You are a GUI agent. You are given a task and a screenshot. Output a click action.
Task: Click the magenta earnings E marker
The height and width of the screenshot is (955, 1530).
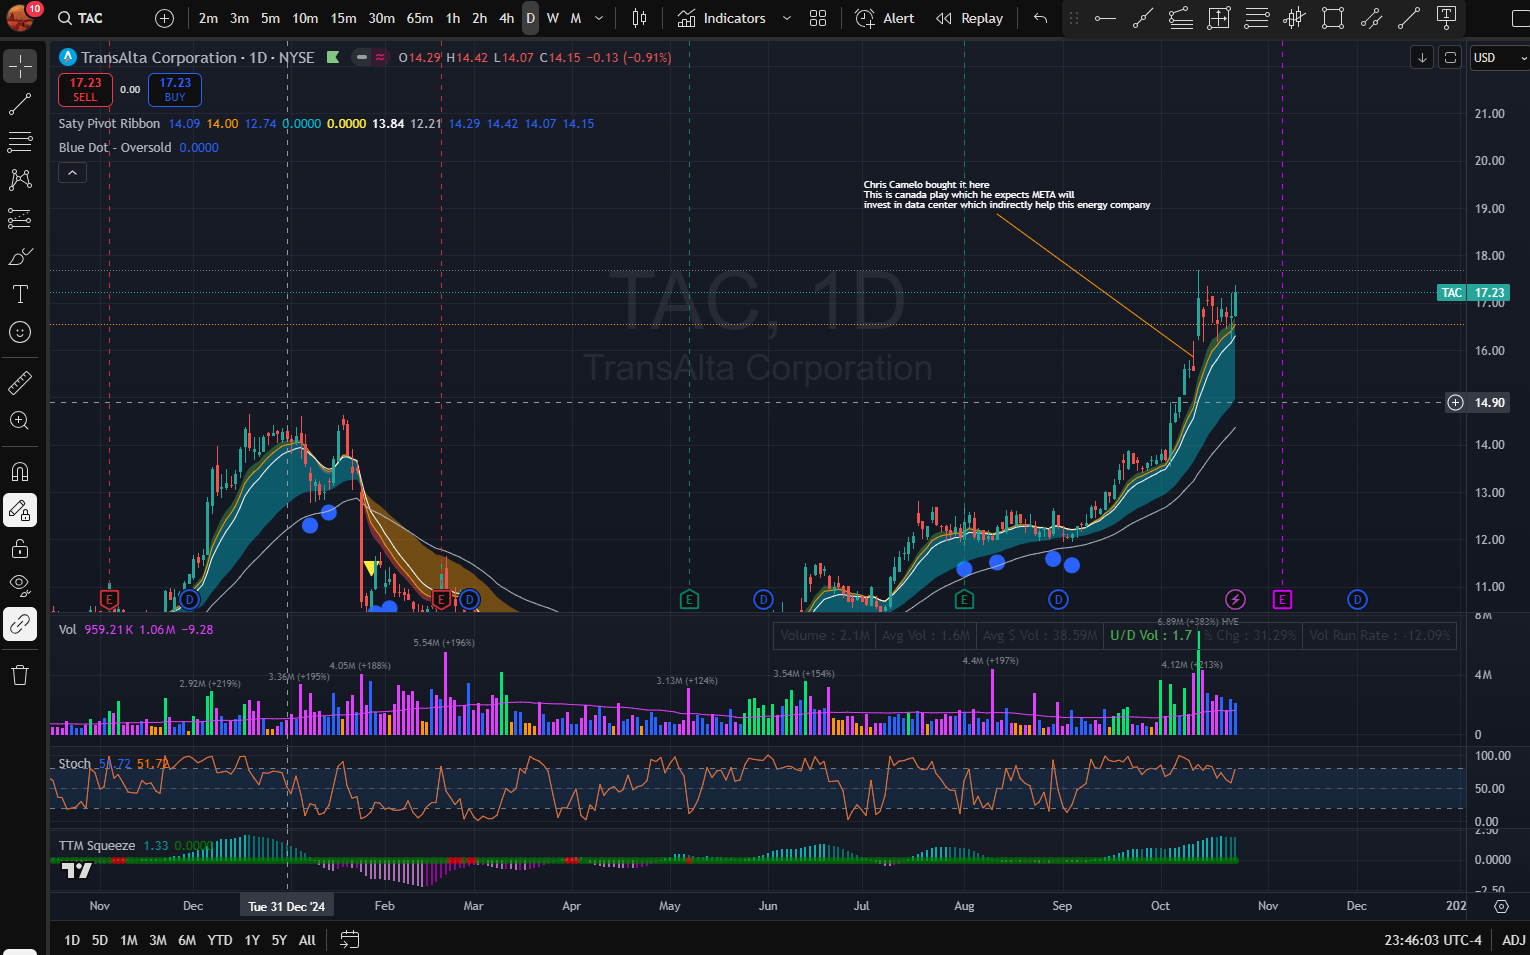pyautogui.click(x=1282, y=599)
